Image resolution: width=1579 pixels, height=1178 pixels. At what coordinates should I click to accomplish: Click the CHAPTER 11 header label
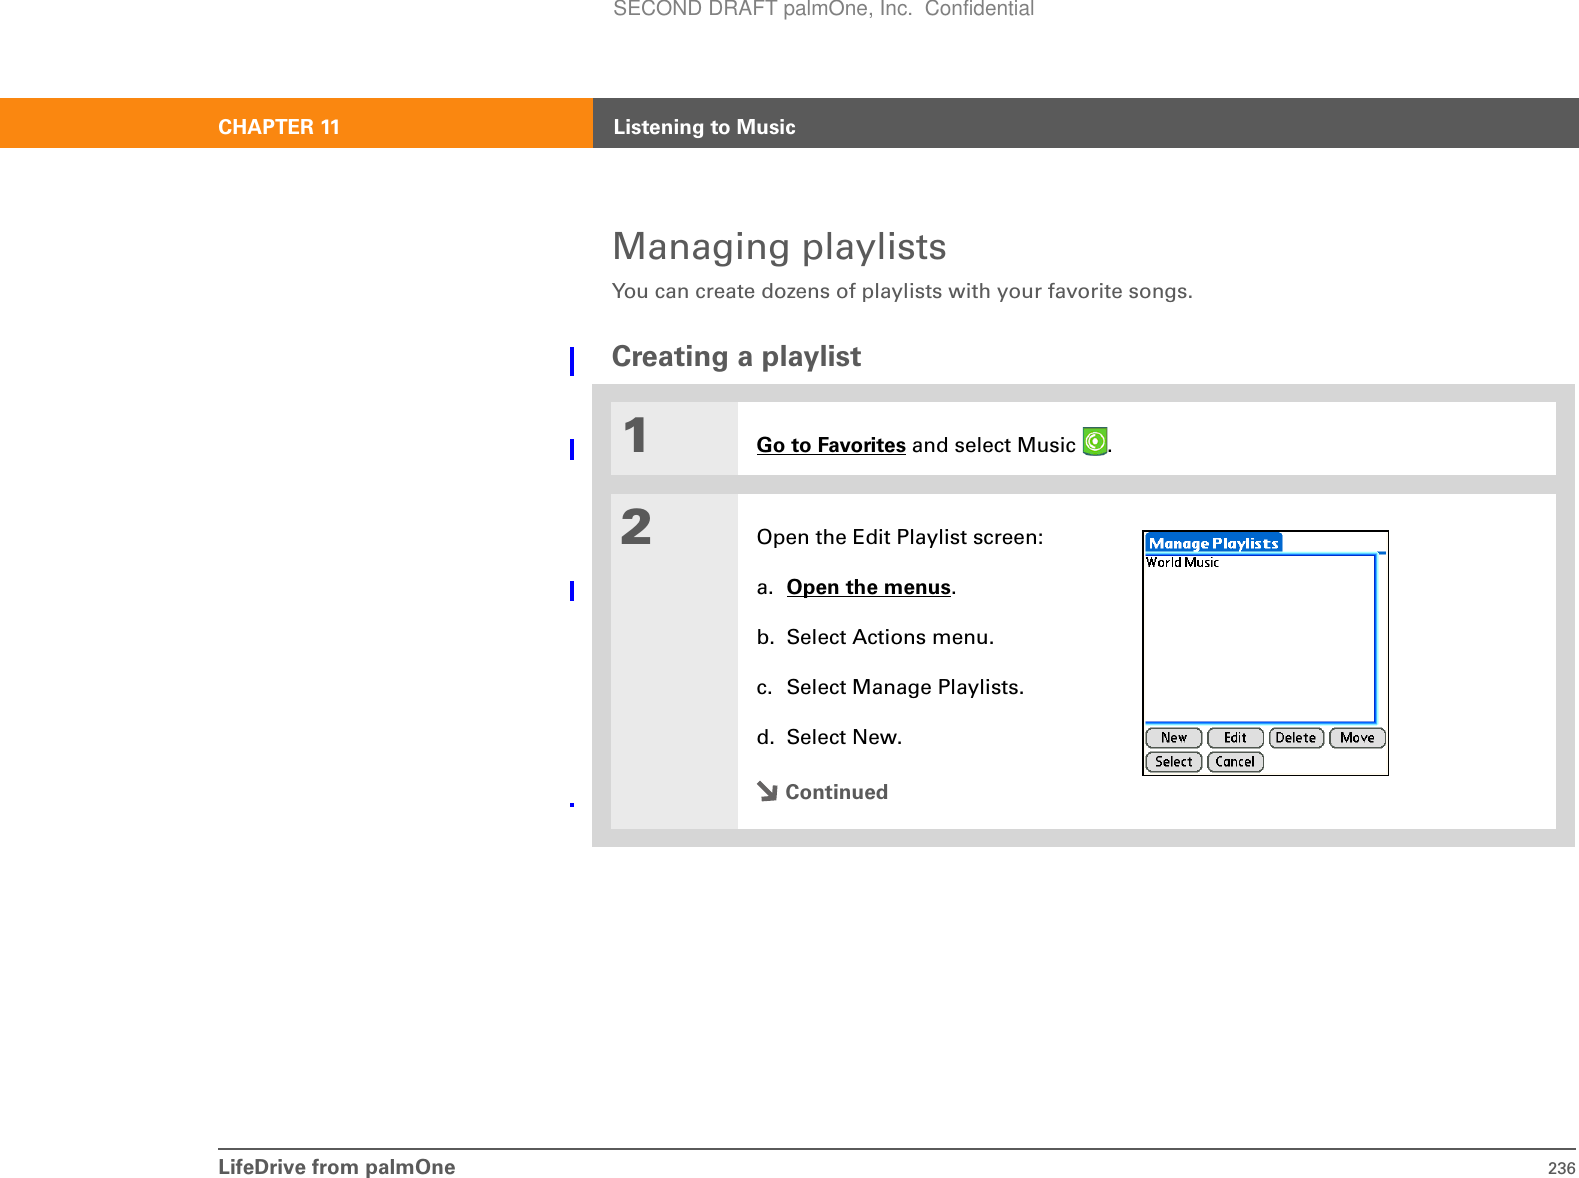pyautogui.click(x=279, y=127)
